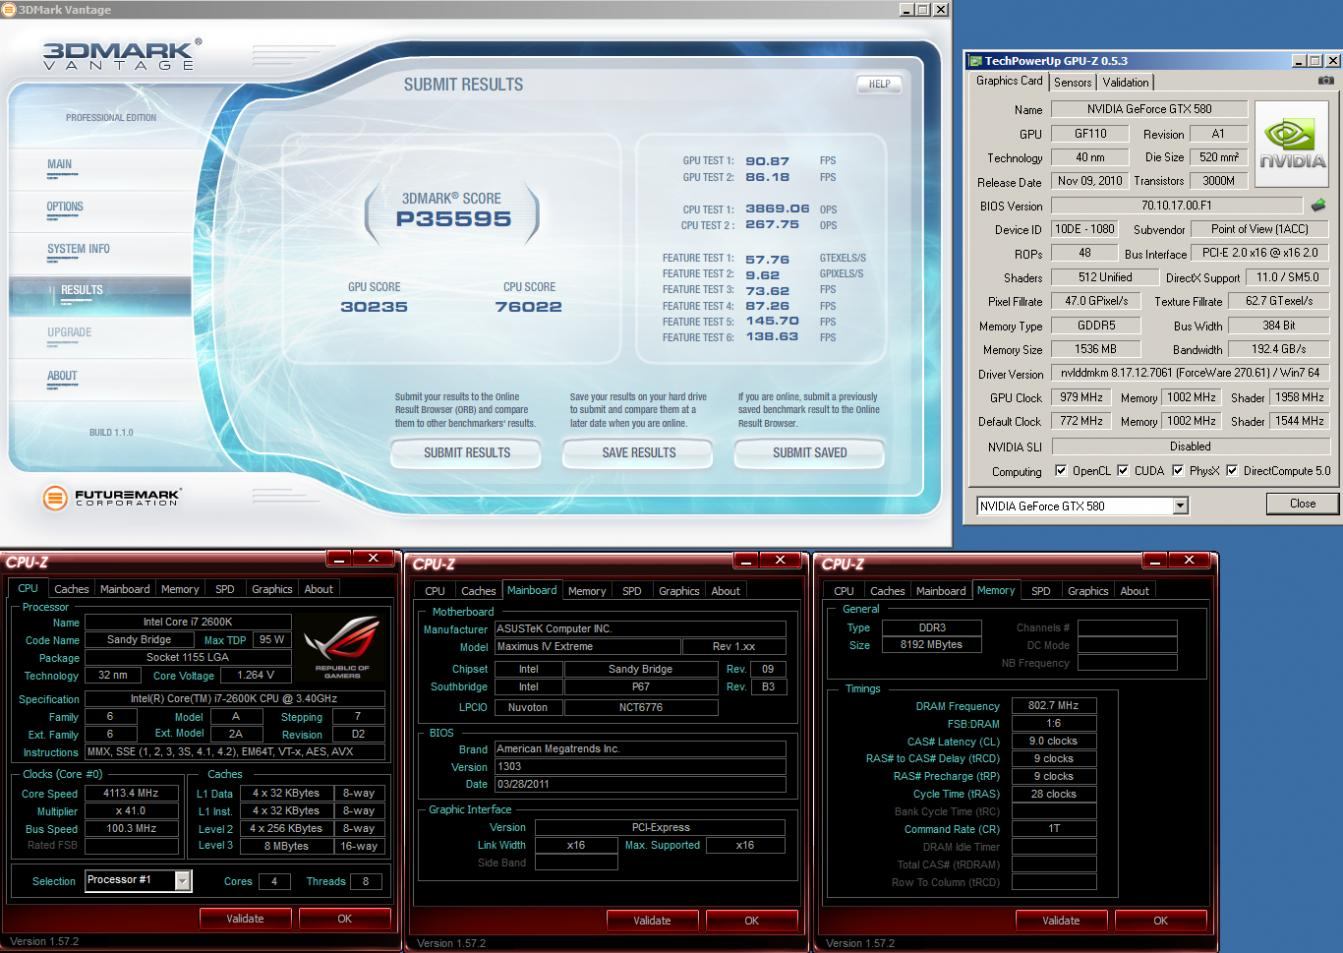
Task: Open CPU tab in right CPU-Z window
Action: 844,592
